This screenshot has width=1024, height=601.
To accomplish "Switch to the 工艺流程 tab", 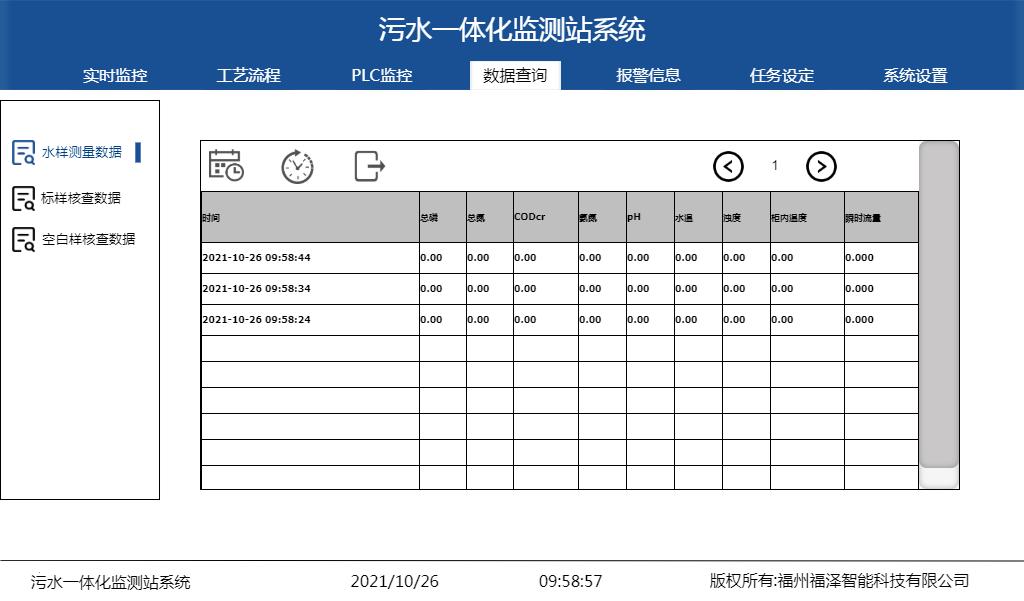I will click(248, 76).
